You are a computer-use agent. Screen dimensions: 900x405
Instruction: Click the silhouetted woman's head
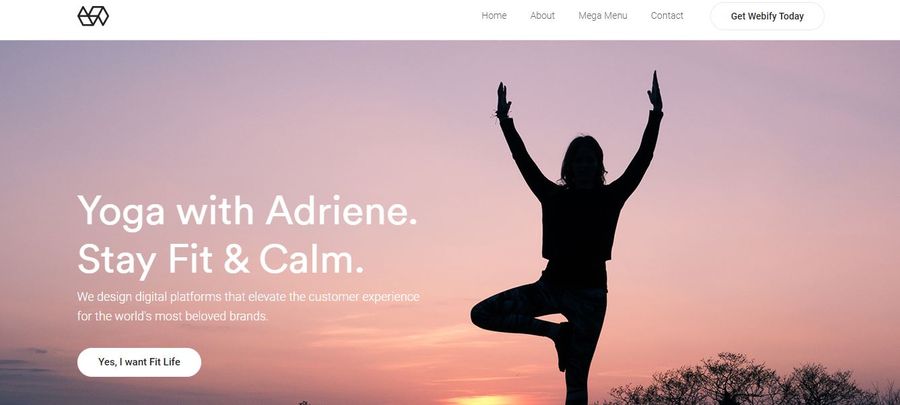(583, 161)
